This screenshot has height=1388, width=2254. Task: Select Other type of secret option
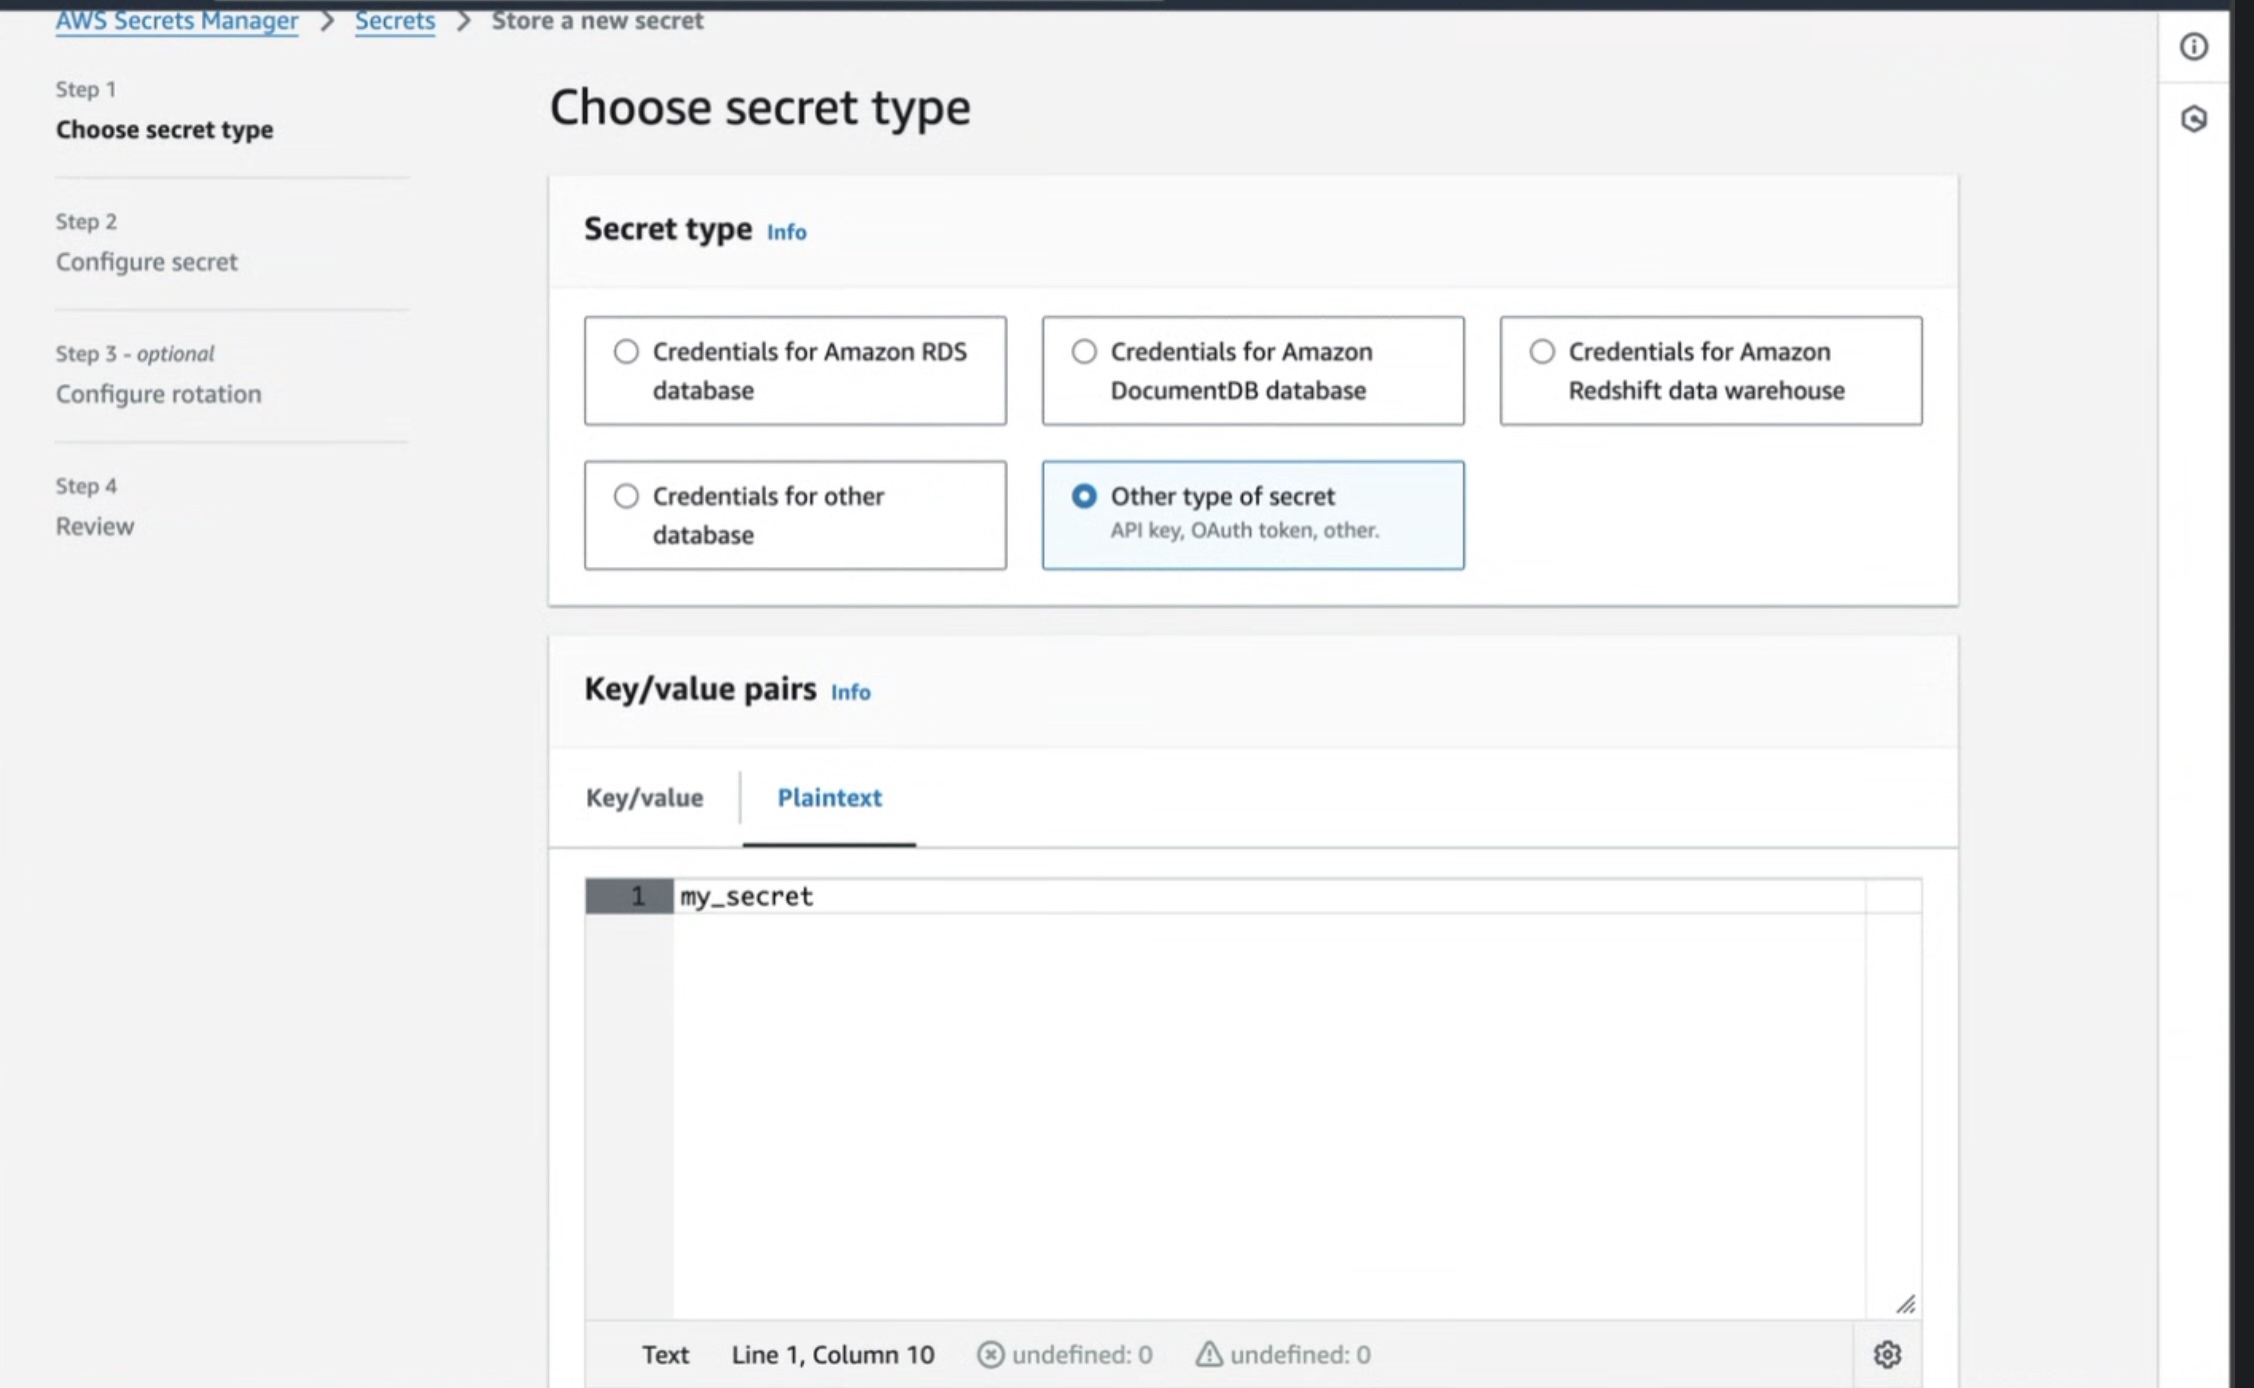pyautogui.click(x=1253, y=515)
